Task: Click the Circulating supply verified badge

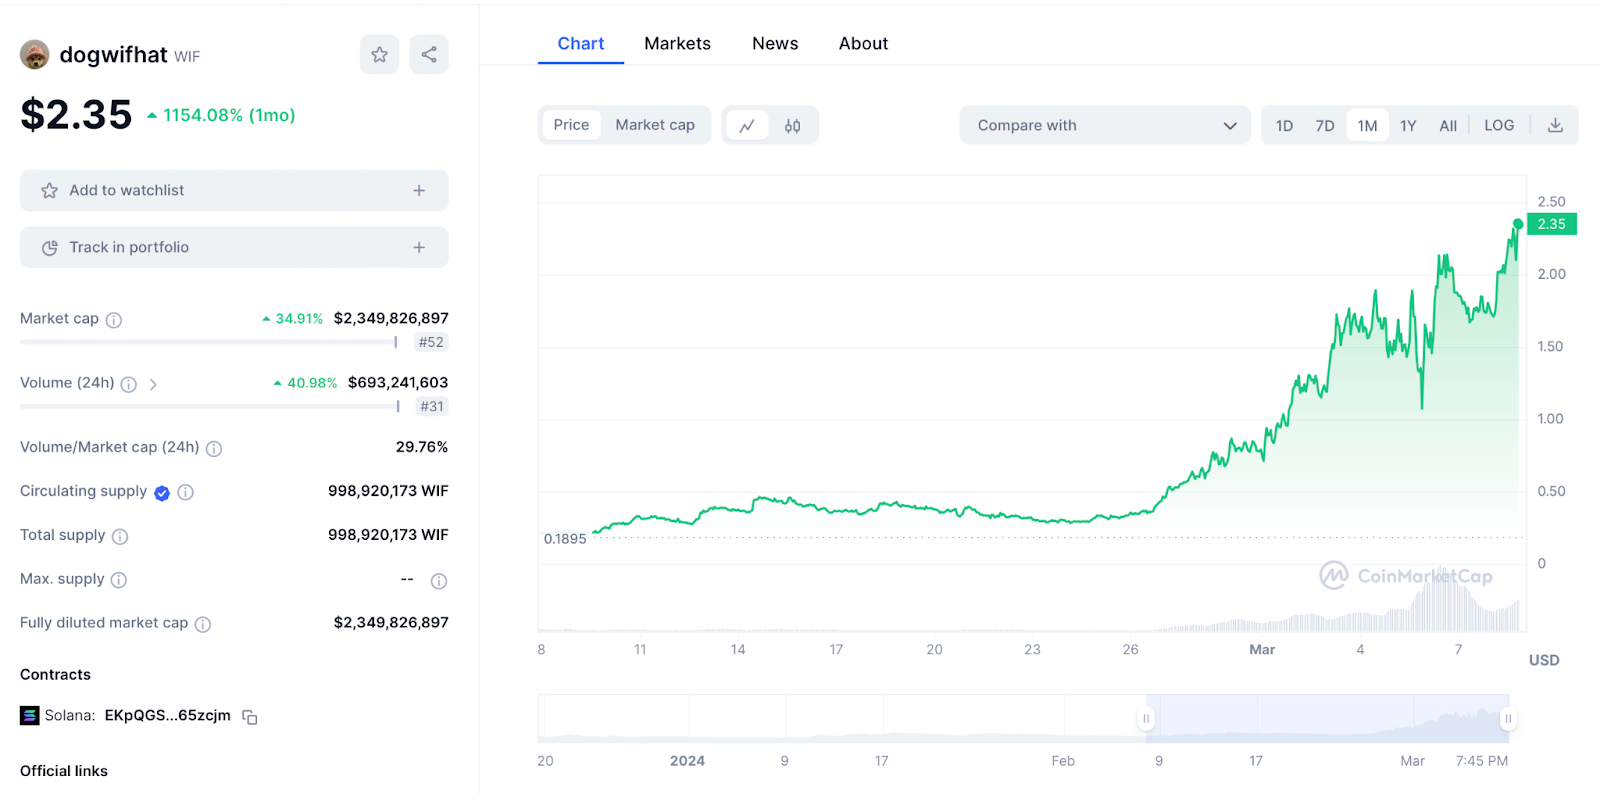Action: coord(162,492)
